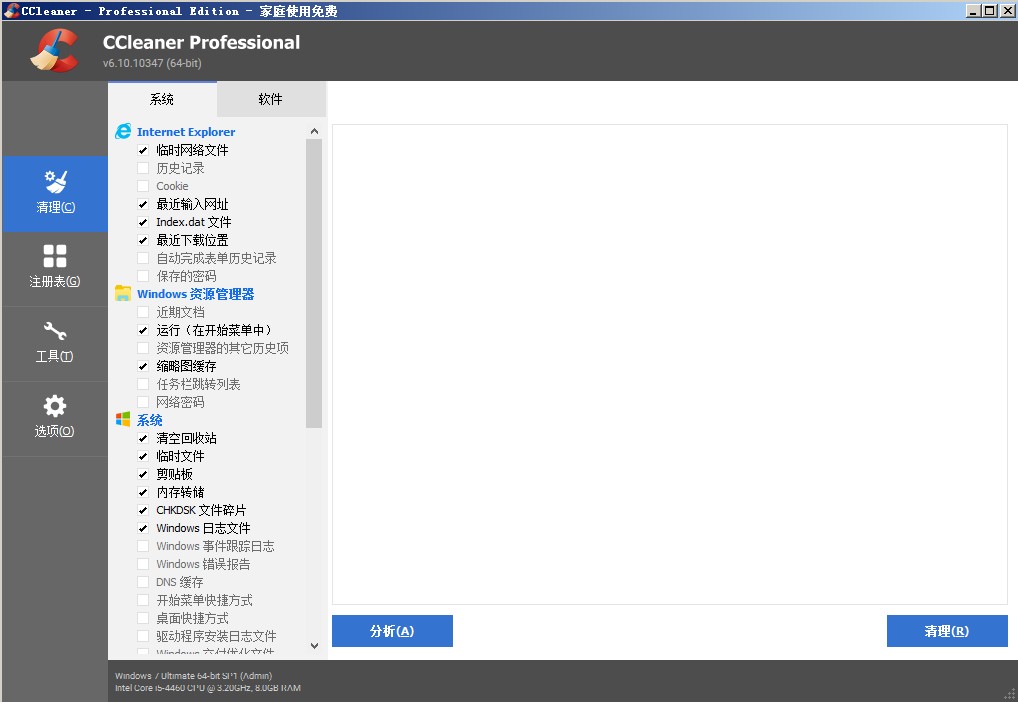Screen dimensions: 1018x702
Task: Click the window corner sizing grip
Action: coord(1010,694)
